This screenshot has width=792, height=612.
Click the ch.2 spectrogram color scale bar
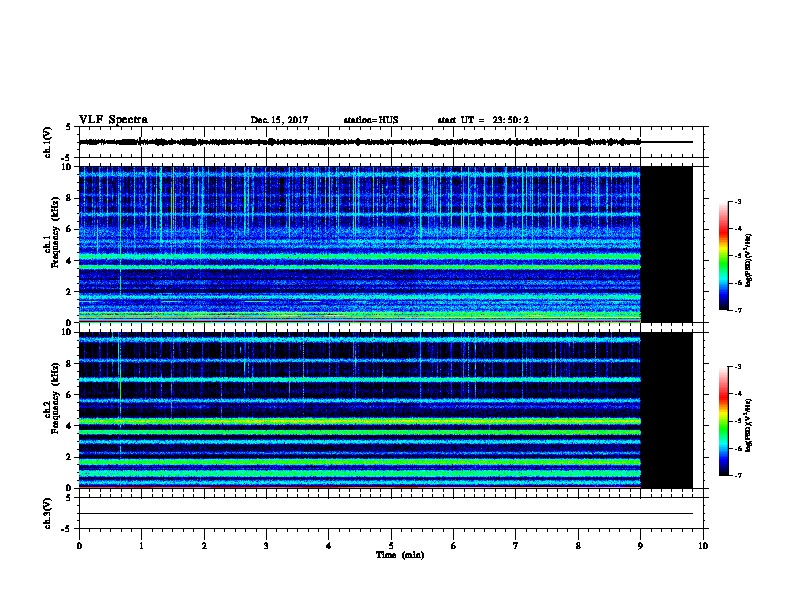723,421
